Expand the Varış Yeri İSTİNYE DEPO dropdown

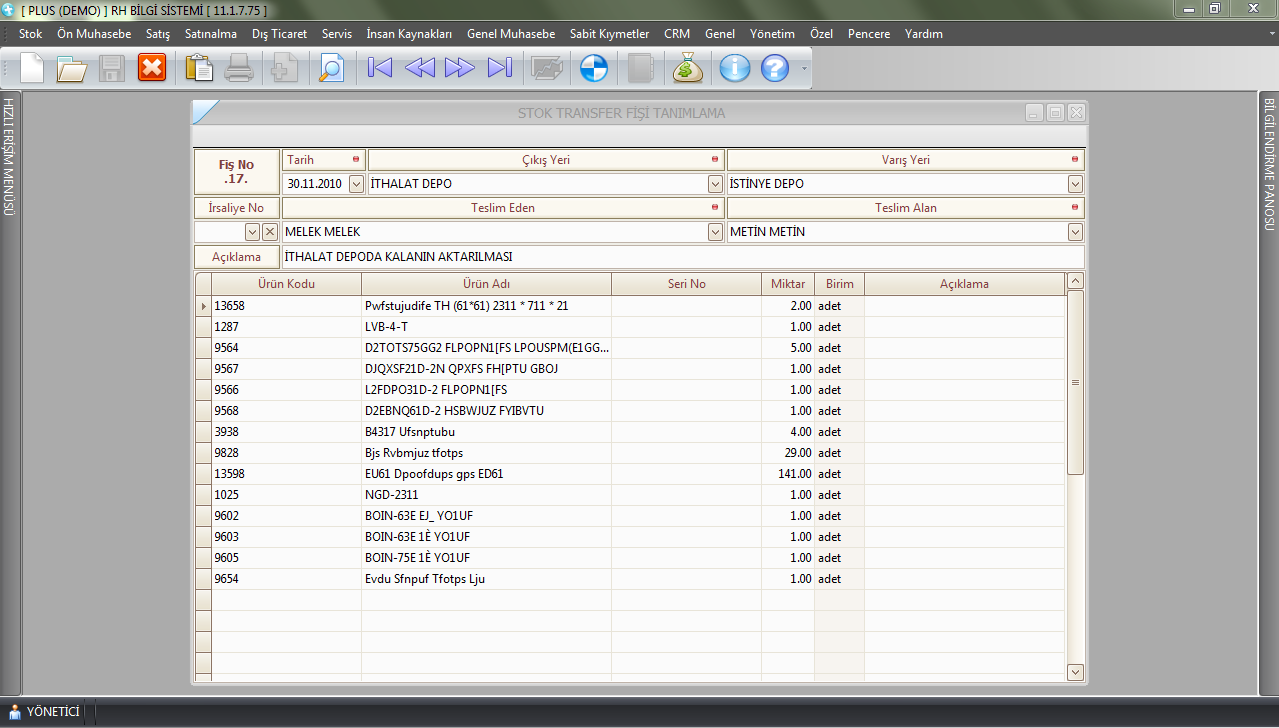pos(1075,184)
